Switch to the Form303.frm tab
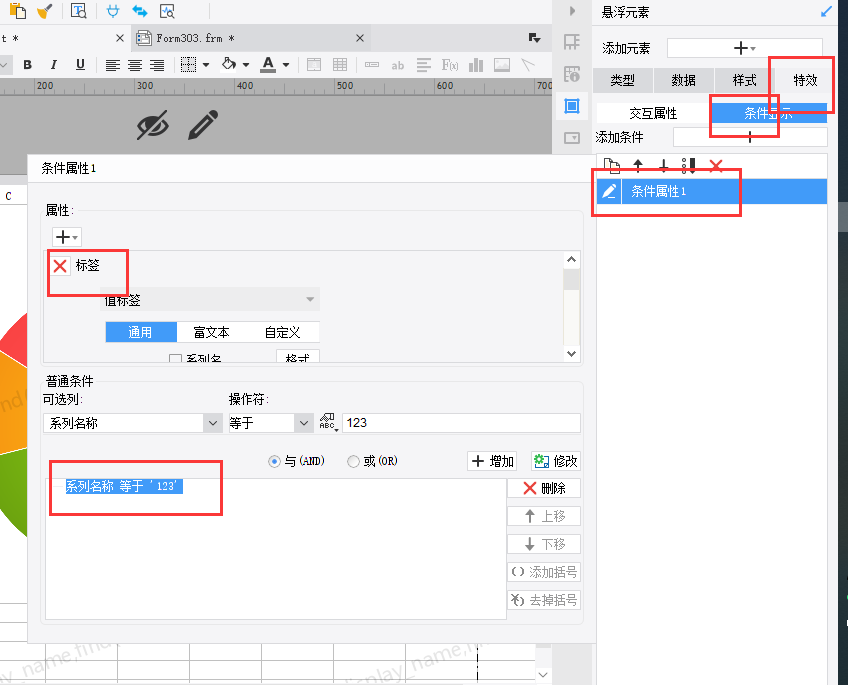Image resolution: width=848 pixels, height=685 pixels. 250,38
